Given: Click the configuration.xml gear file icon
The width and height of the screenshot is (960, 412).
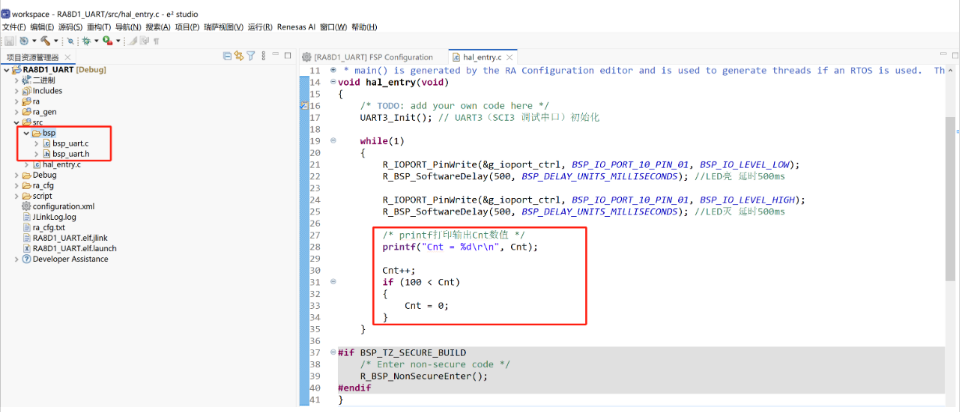Looking at the screenshot, I should click(26, 206).
